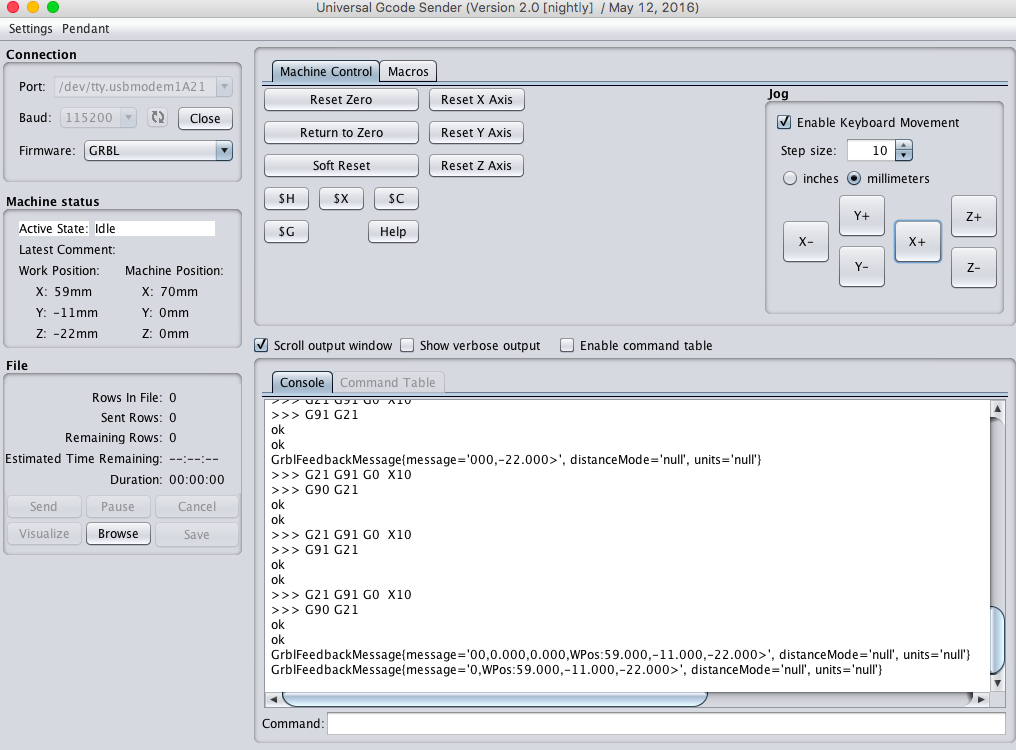This screenshot has width=1016, height=750.
Task: Click the Active State field
Action: pos(154,228)
